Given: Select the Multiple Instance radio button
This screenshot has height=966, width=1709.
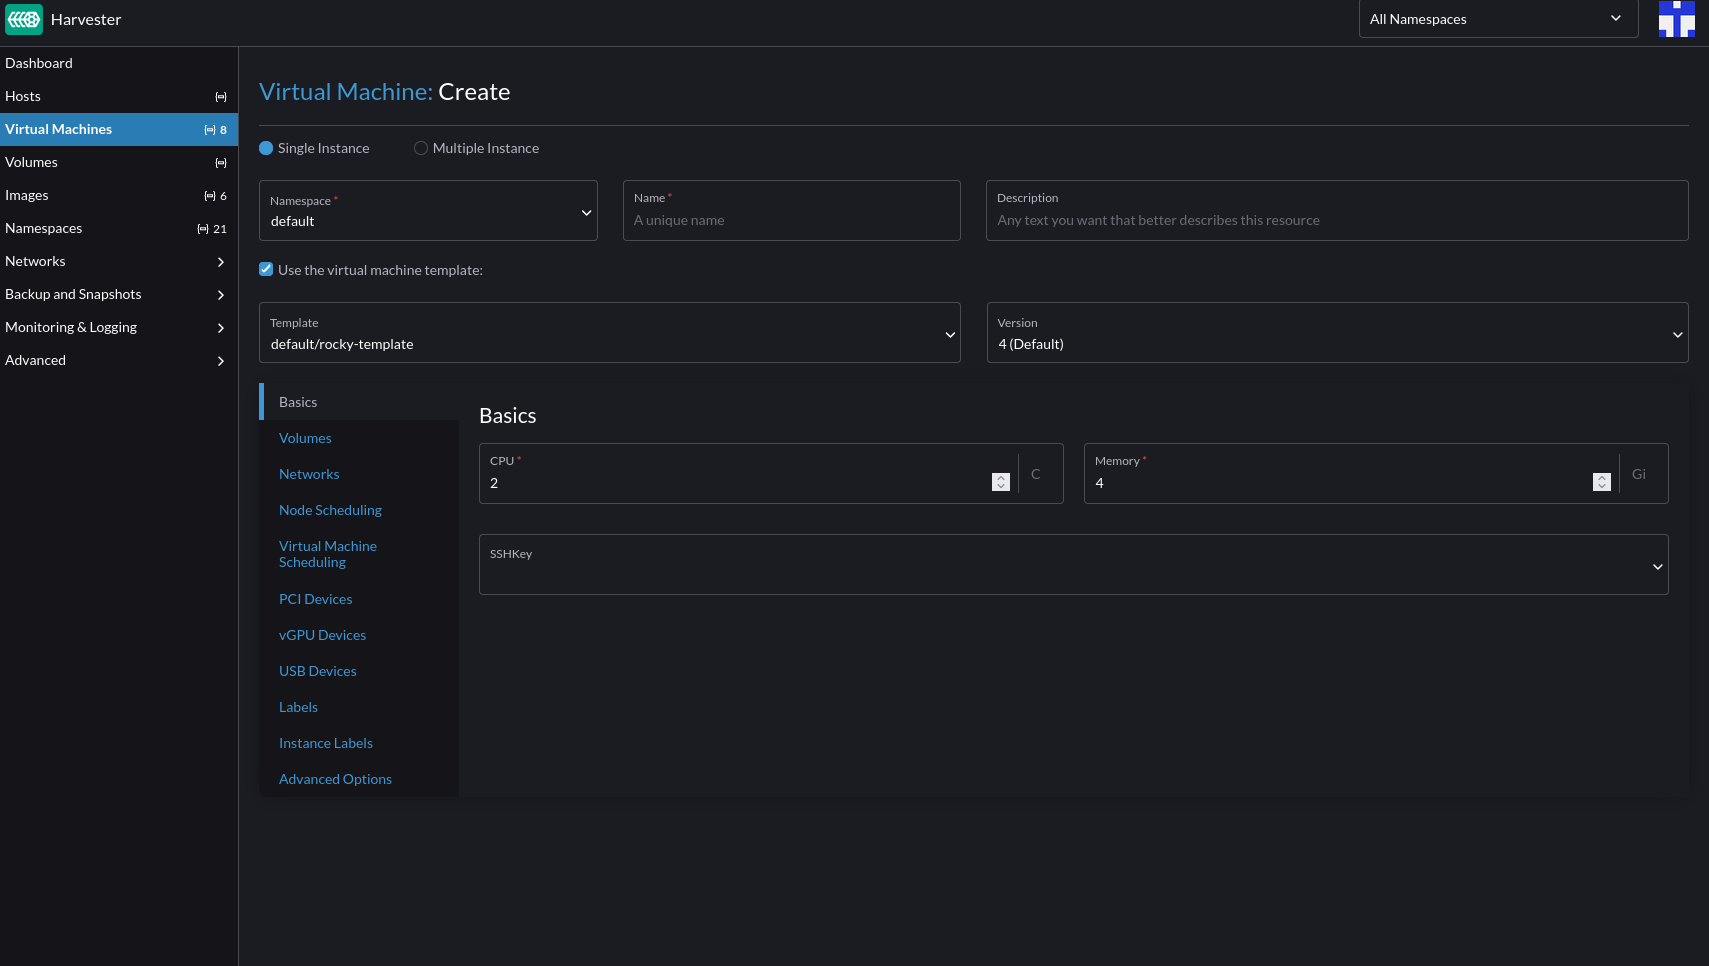Looking at the screenshot, I should pos(421,147).
